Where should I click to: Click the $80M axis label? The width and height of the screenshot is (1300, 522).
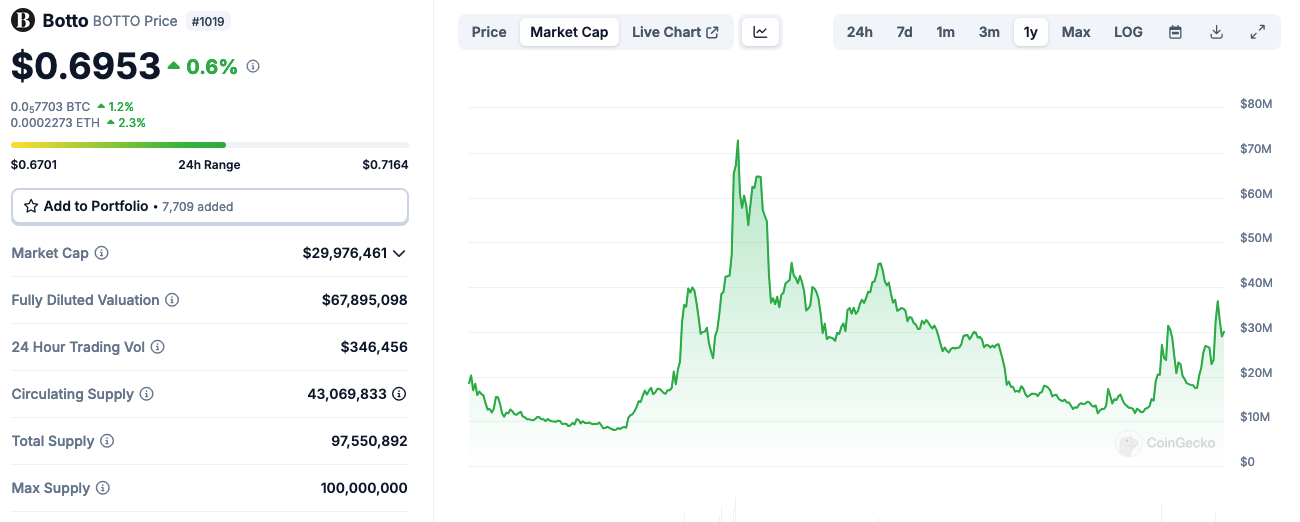tap(1255, 104)
